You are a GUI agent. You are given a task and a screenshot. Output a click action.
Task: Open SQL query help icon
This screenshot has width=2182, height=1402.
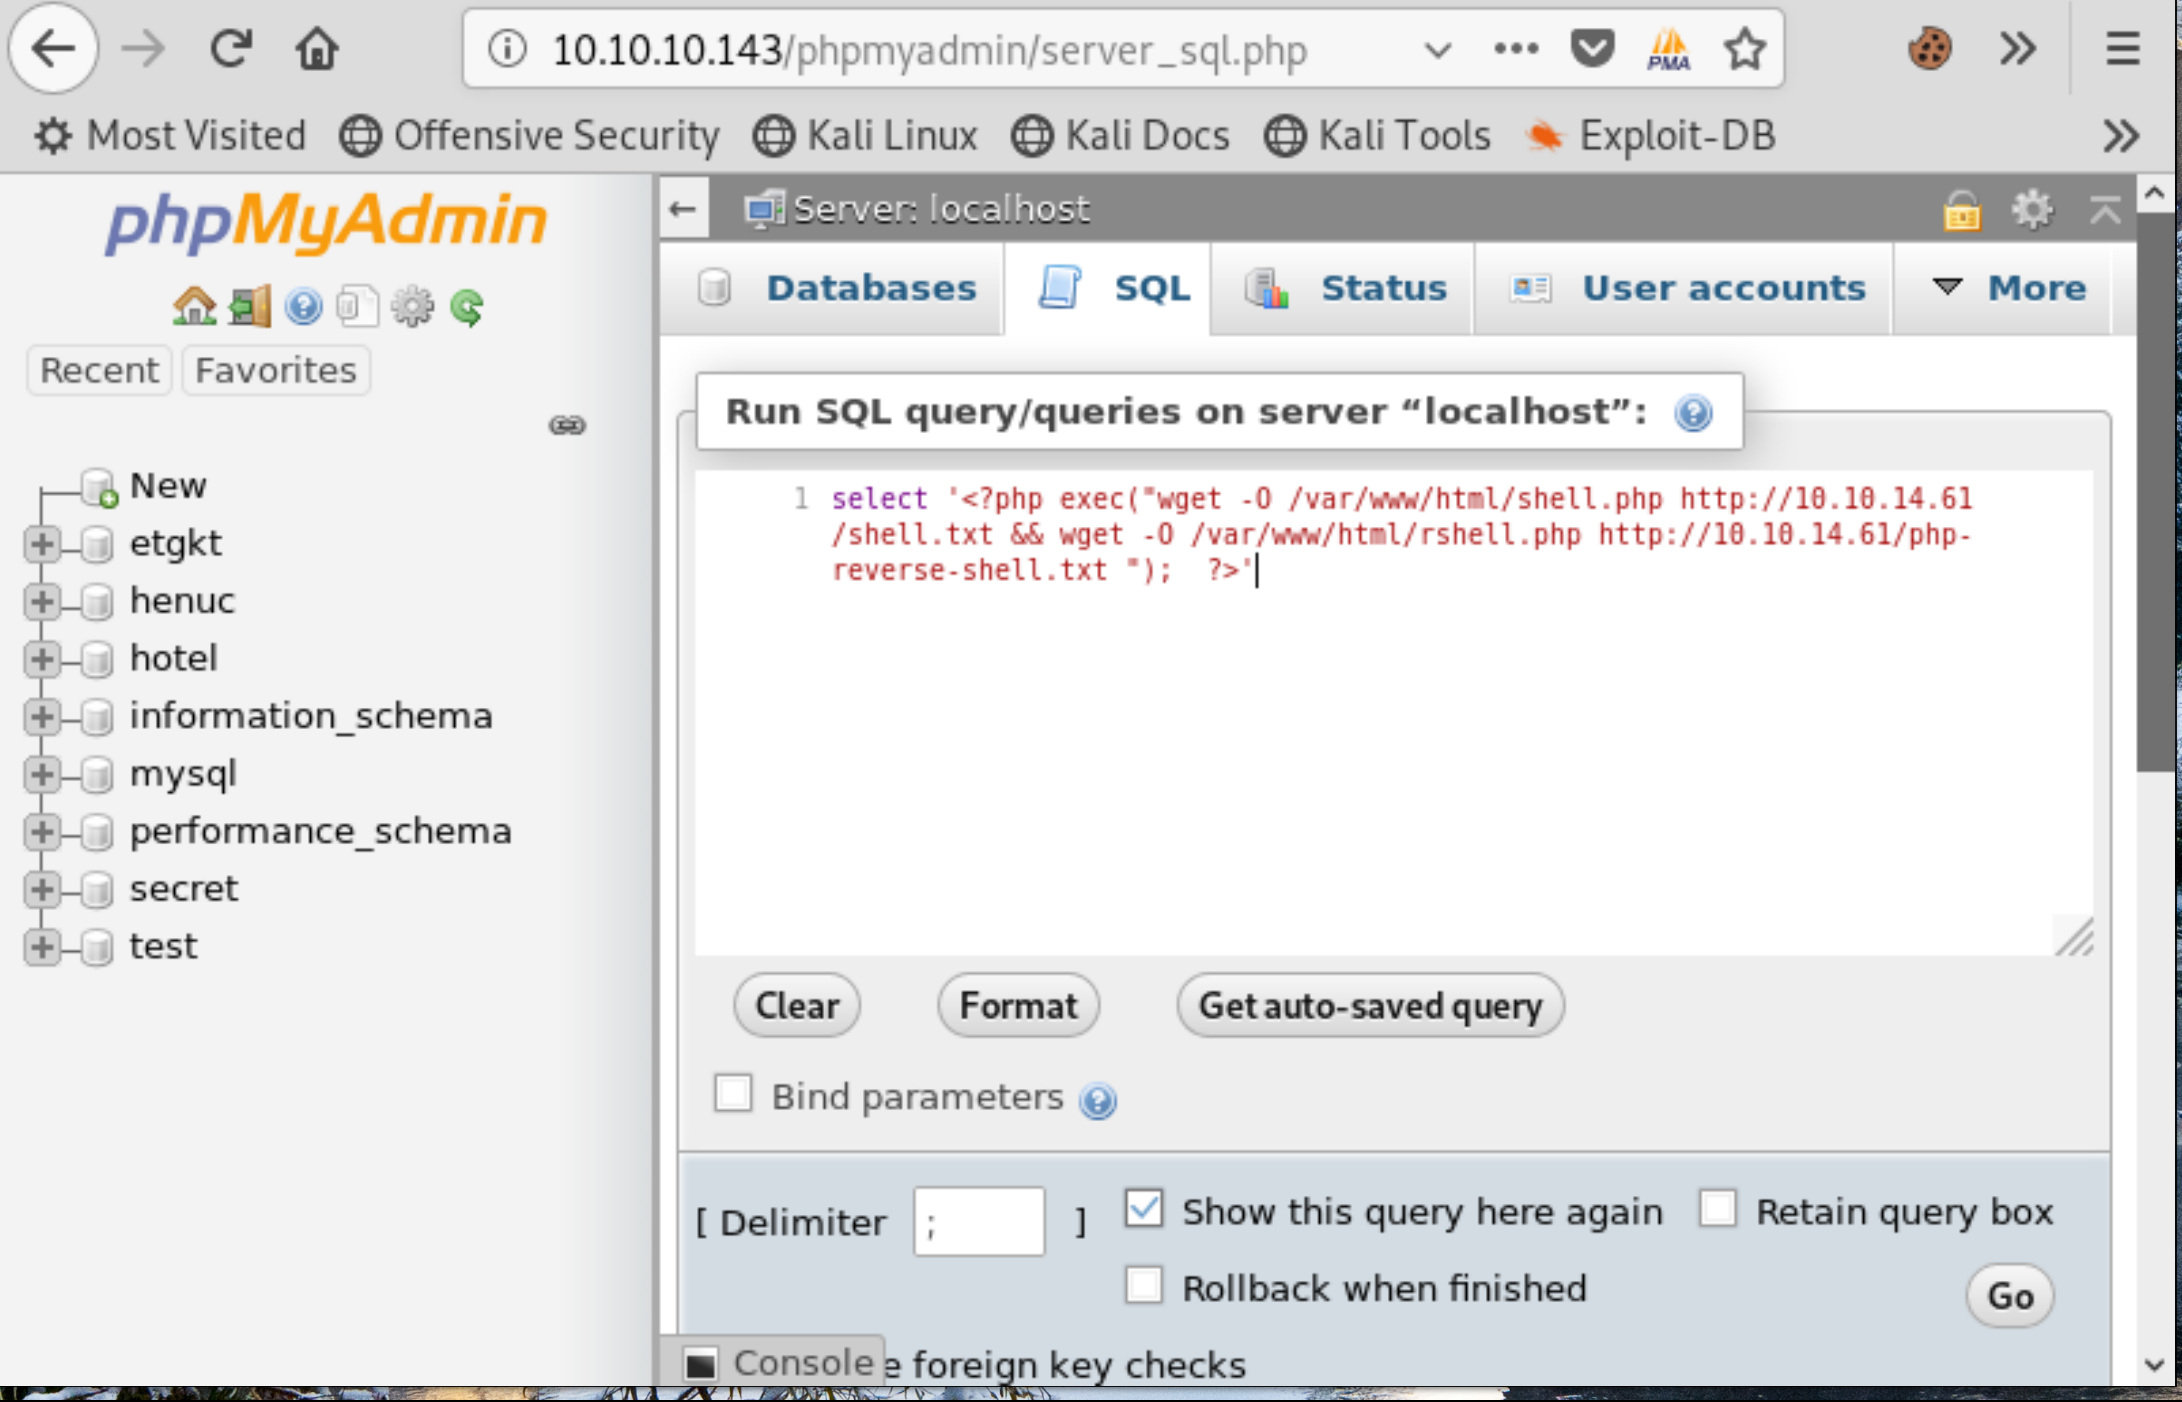click(1693, 413)
